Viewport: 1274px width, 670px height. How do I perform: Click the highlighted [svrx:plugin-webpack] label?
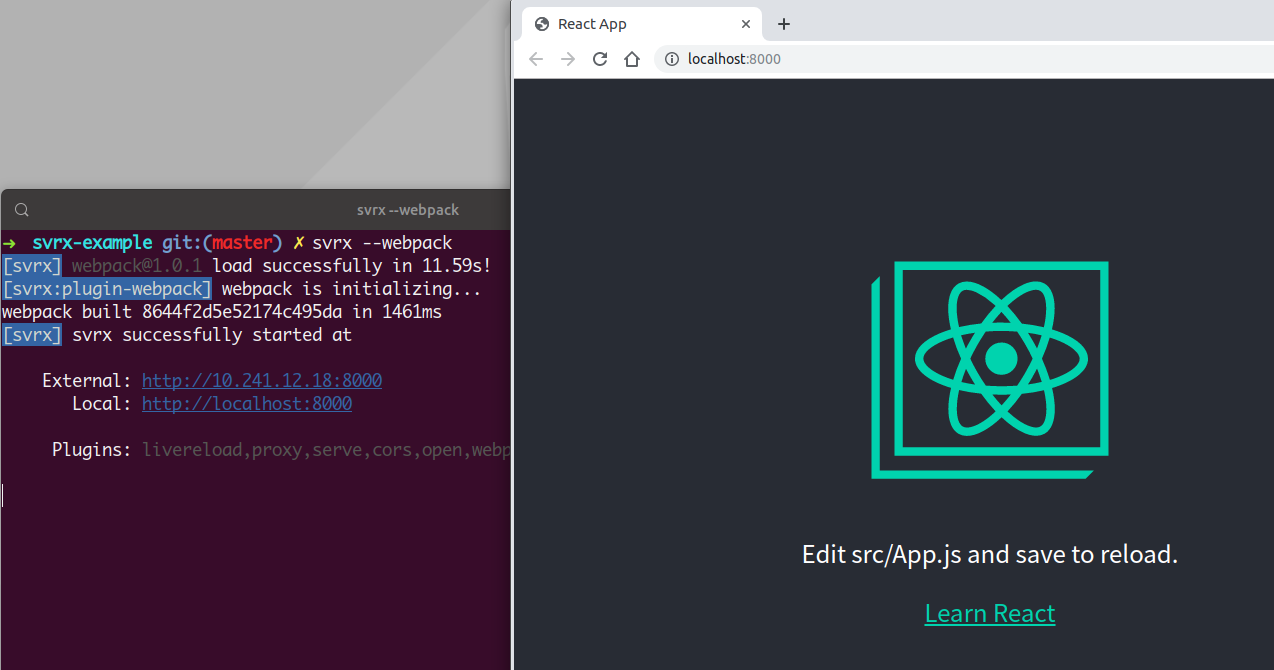point(107,289)
